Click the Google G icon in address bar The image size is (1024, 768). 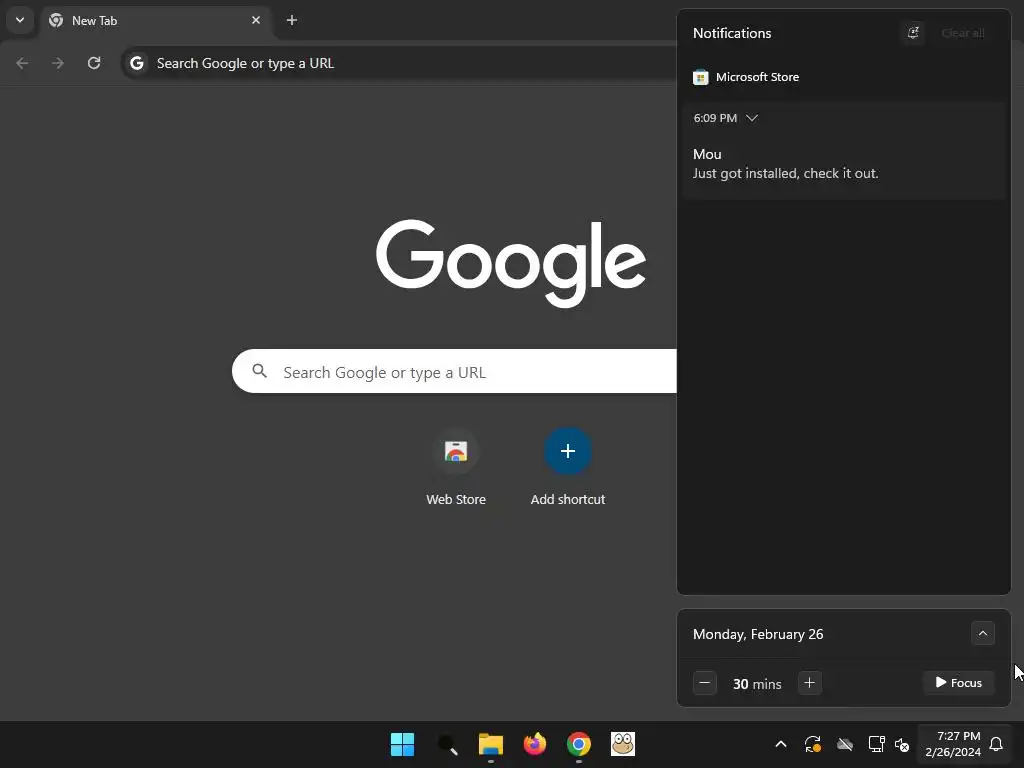[x=136, y=63]
